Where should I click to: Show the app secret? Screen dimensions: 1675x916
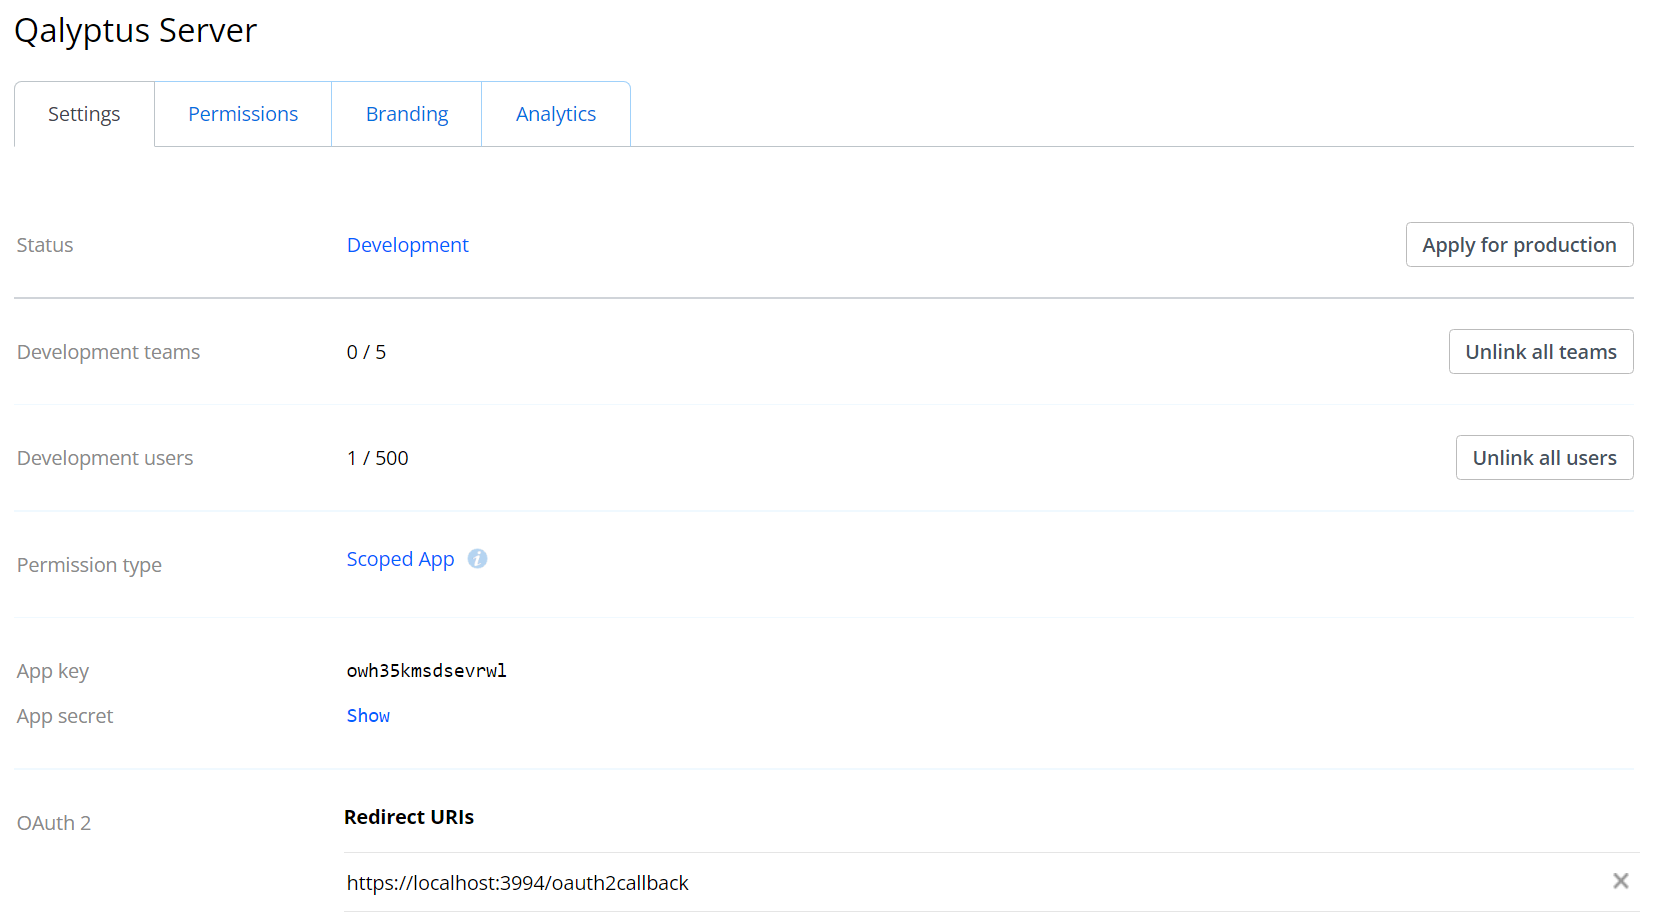tap(368, 715)
